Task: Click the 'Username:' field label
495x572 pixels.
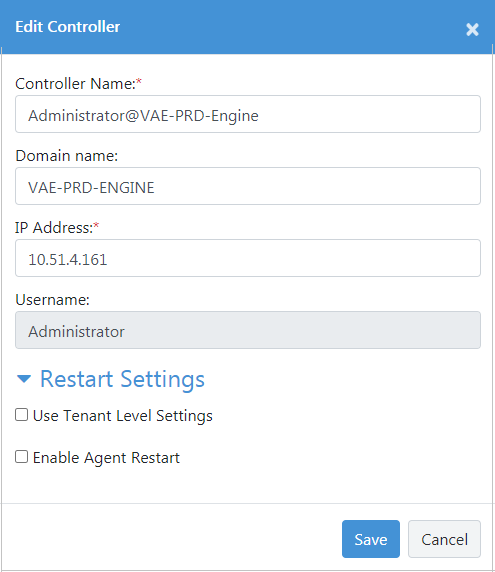Action: (x=52, y=299)
